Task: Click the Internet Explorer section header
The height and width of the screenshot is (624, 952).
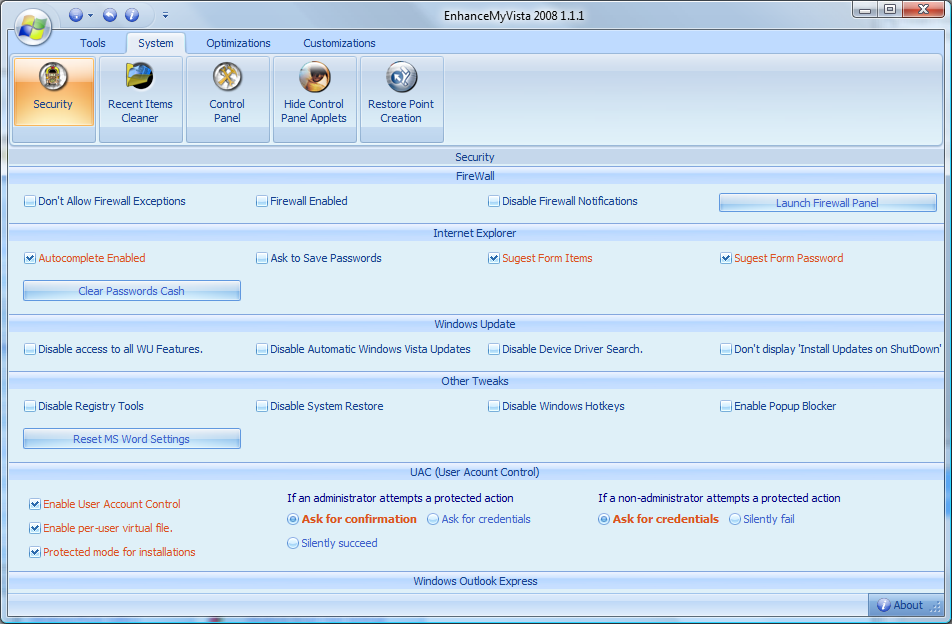Action: pyautogui.click(x=475, y=233)
